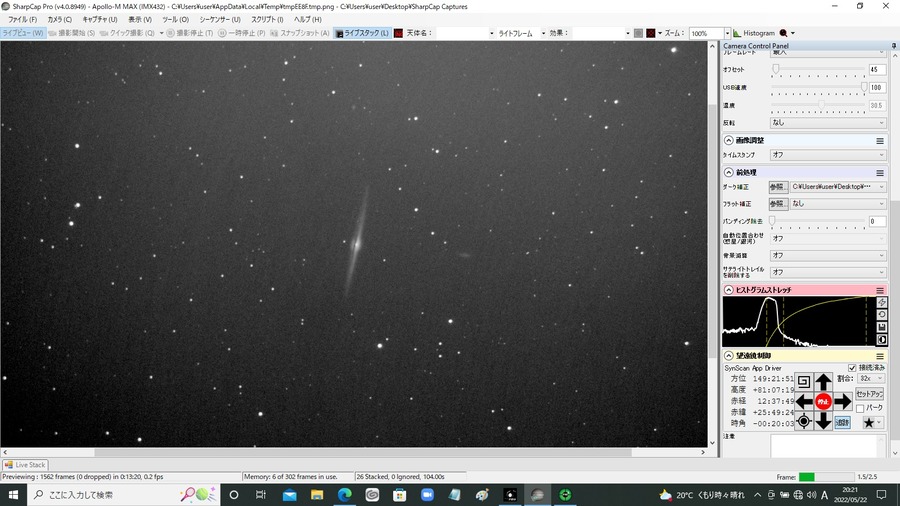Click the red reticle overlay icon near zoom
This screenshot has width=900, height=506.
[651, 33]
